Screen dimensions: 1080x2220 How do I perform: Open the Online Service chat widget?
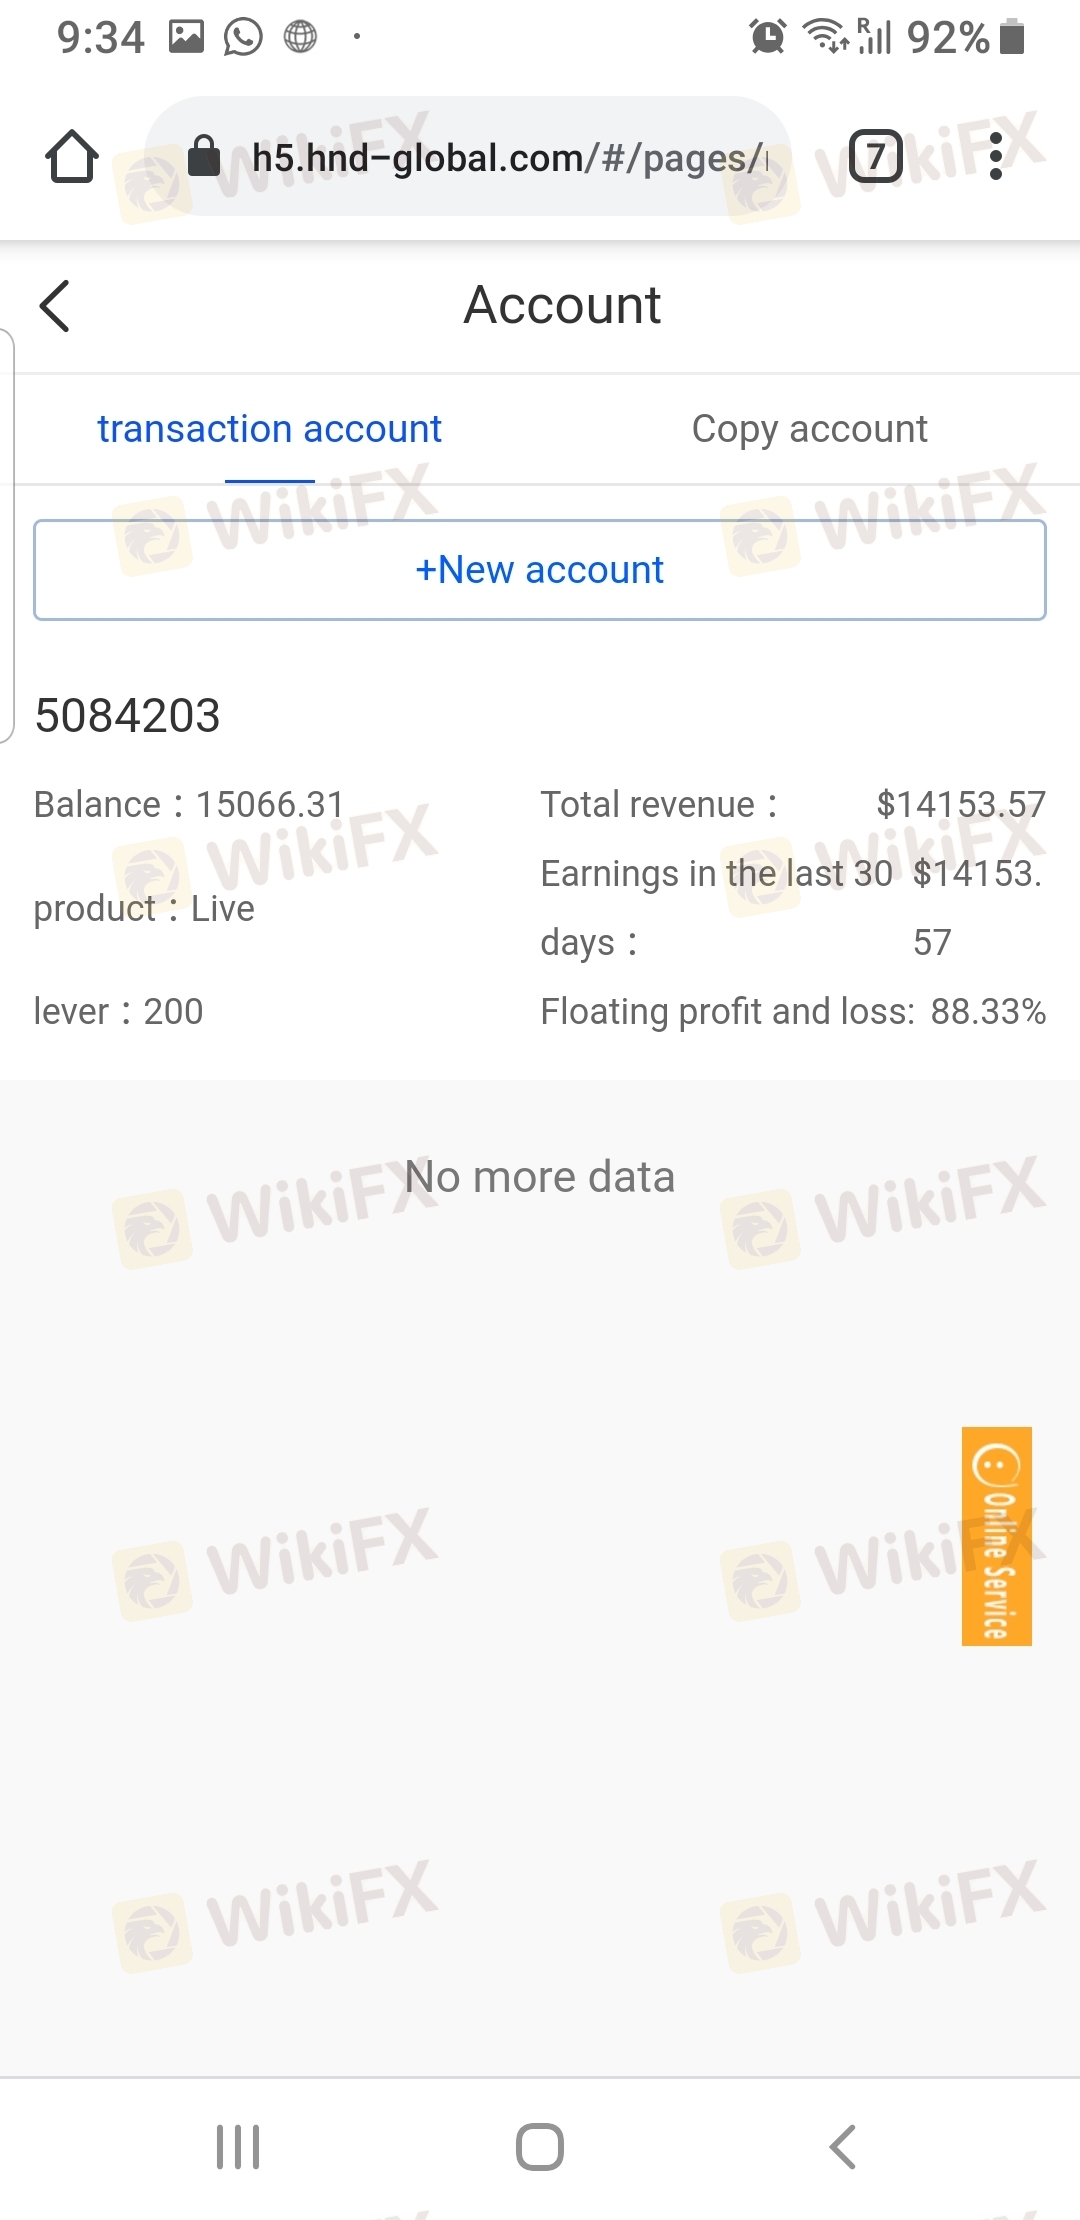pyautogui.click(x=996, y=1535)
